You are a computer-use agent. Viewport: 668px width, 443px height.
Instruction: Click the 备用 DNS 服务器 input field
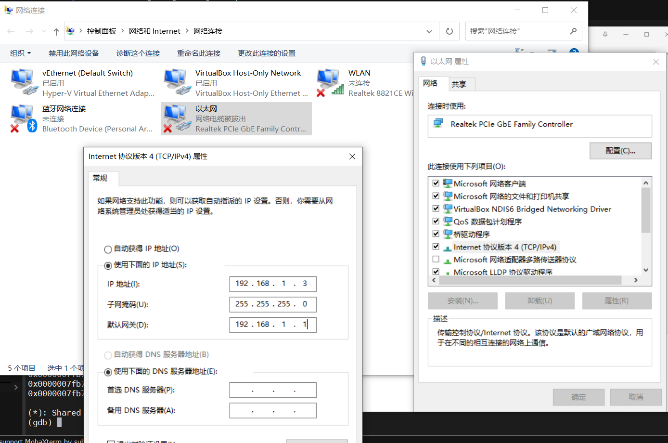coord(273,411)
